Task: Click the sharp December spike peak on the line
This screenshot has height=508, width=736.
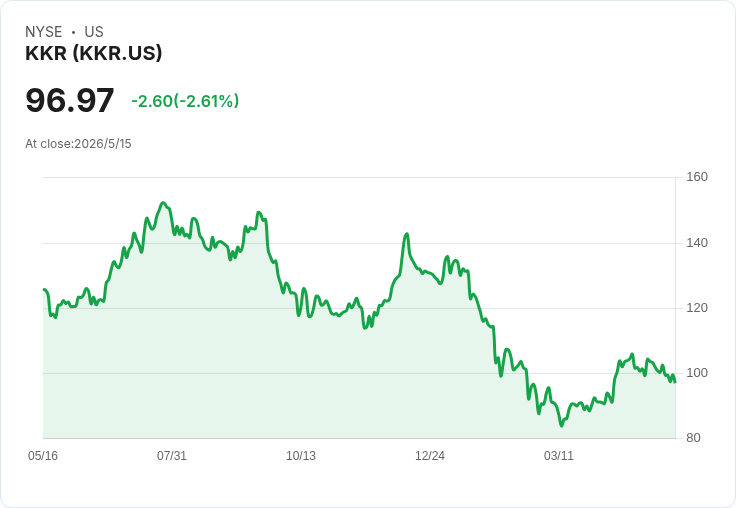Action: point(406,234)
